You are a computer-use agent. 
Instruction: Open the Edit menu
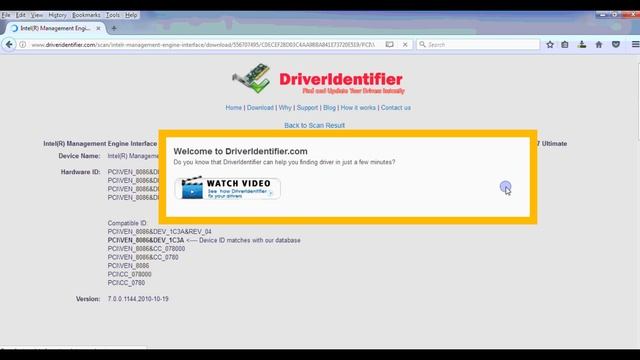[20, 15]
